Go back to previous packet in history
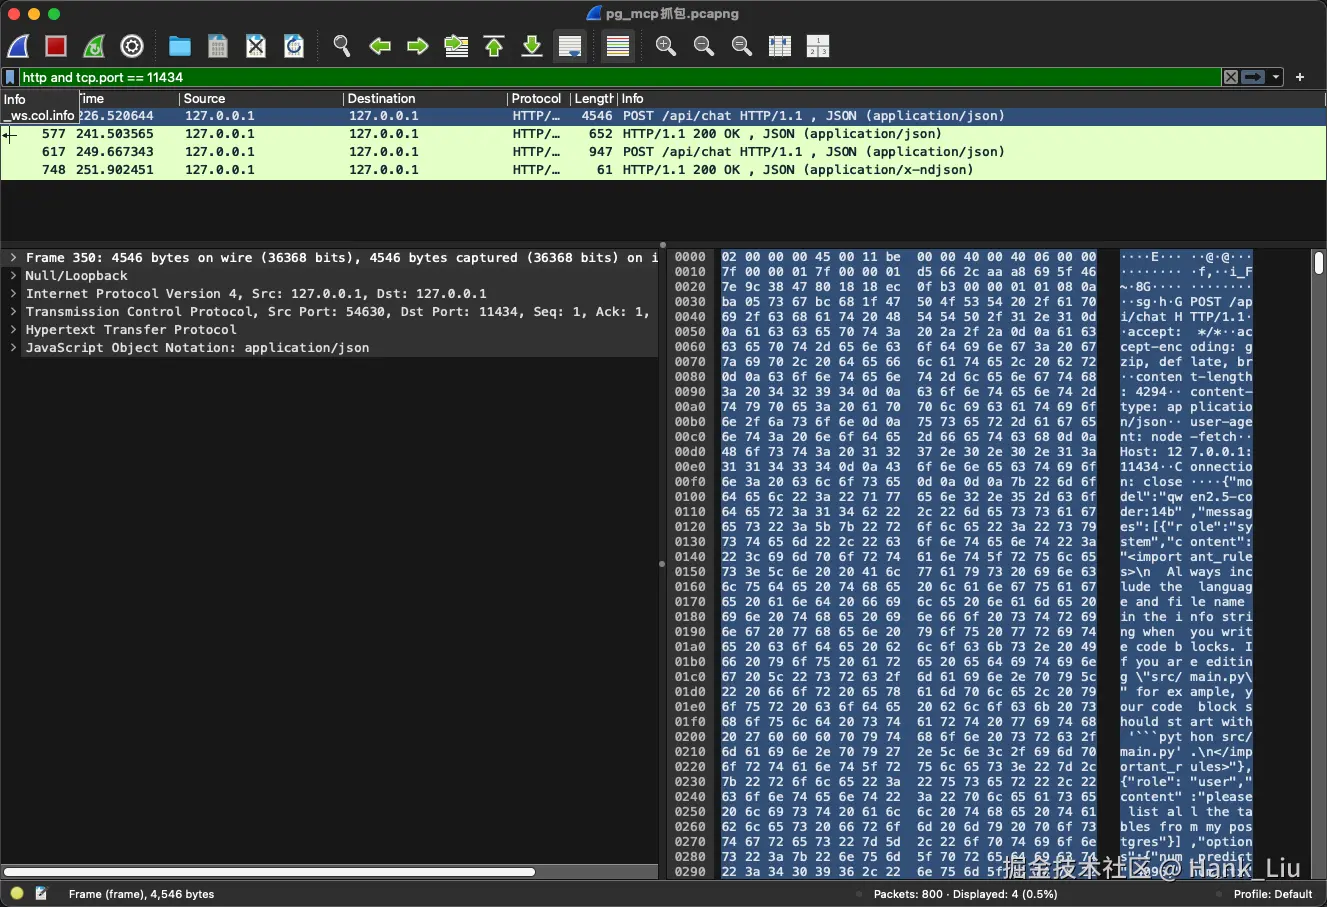Screen dimensions: 1327x907 380,46
